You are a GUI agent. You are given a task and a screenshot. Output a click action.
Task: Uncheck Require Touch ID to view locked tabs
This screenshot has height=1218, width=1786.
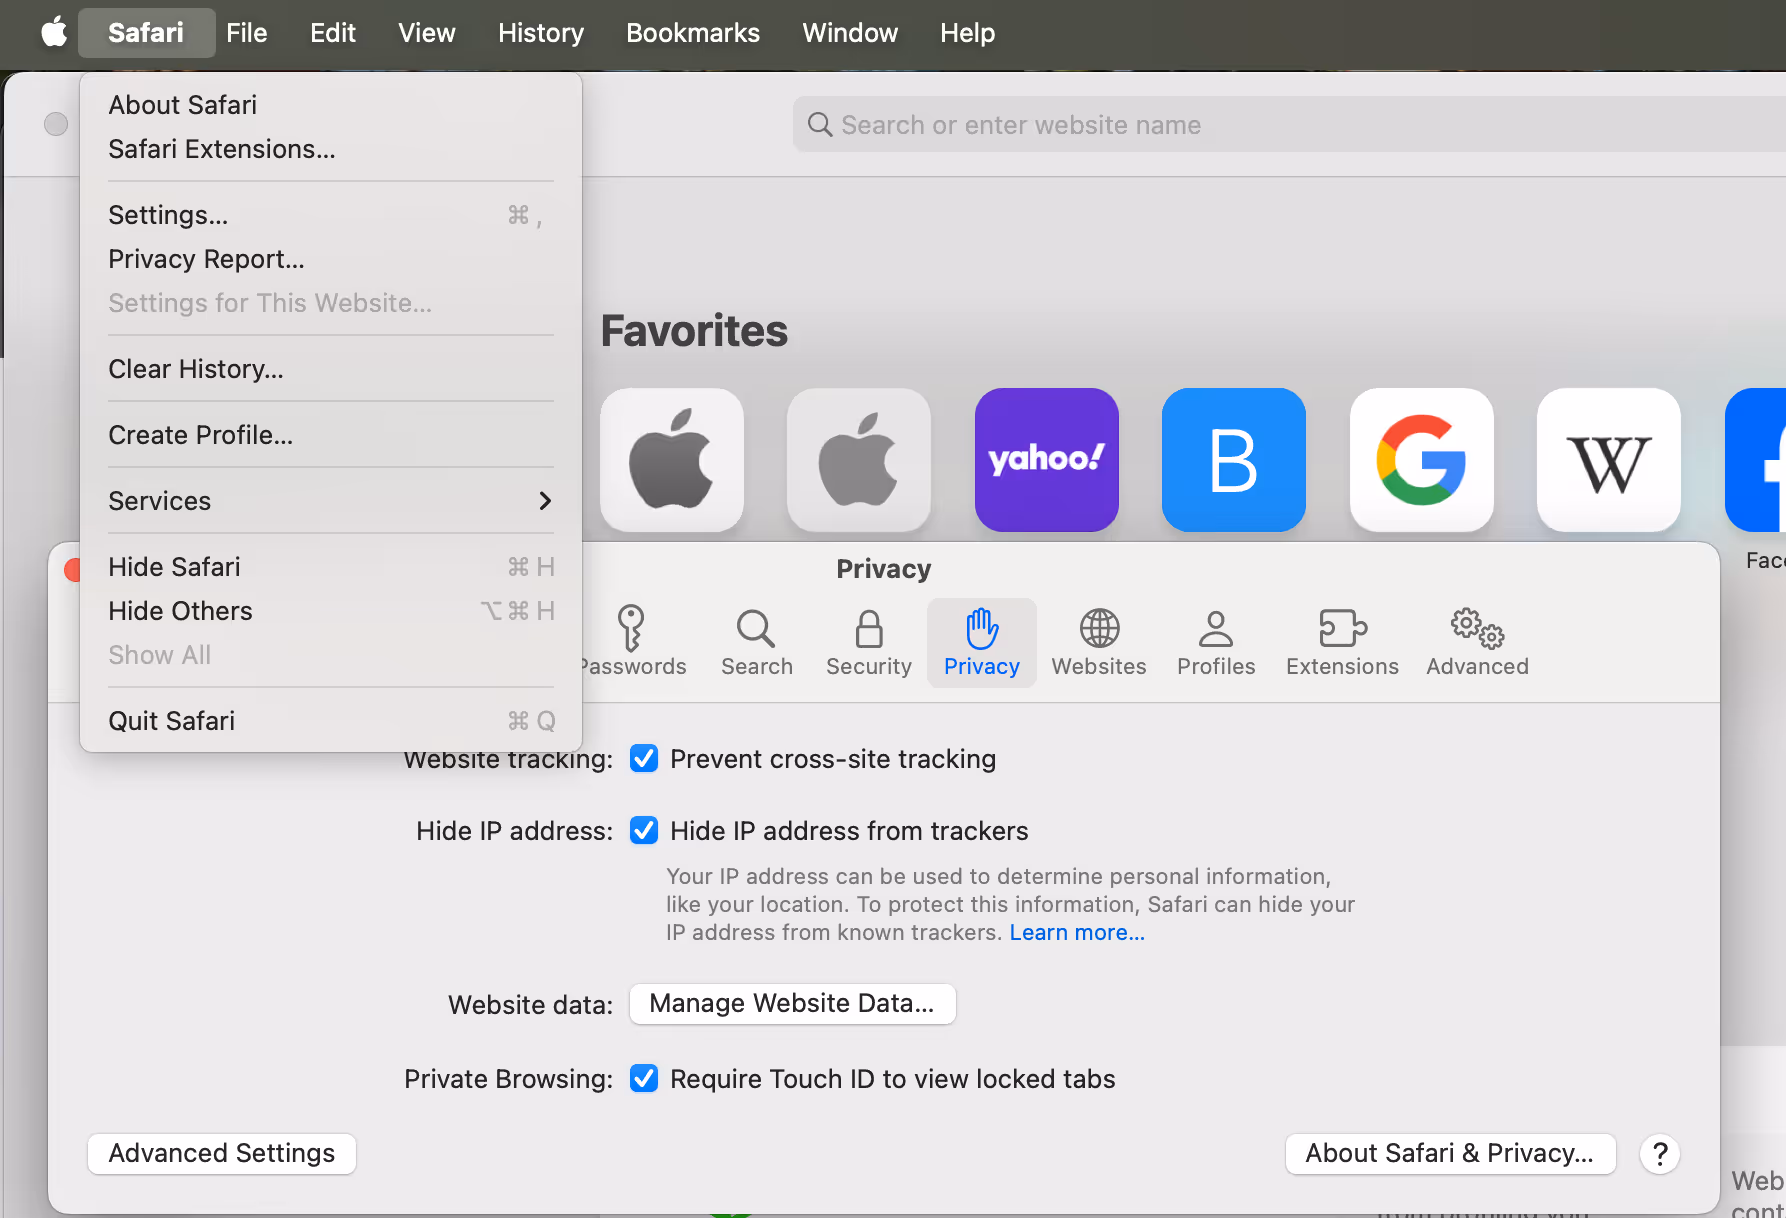click(x=643, y=1078)
